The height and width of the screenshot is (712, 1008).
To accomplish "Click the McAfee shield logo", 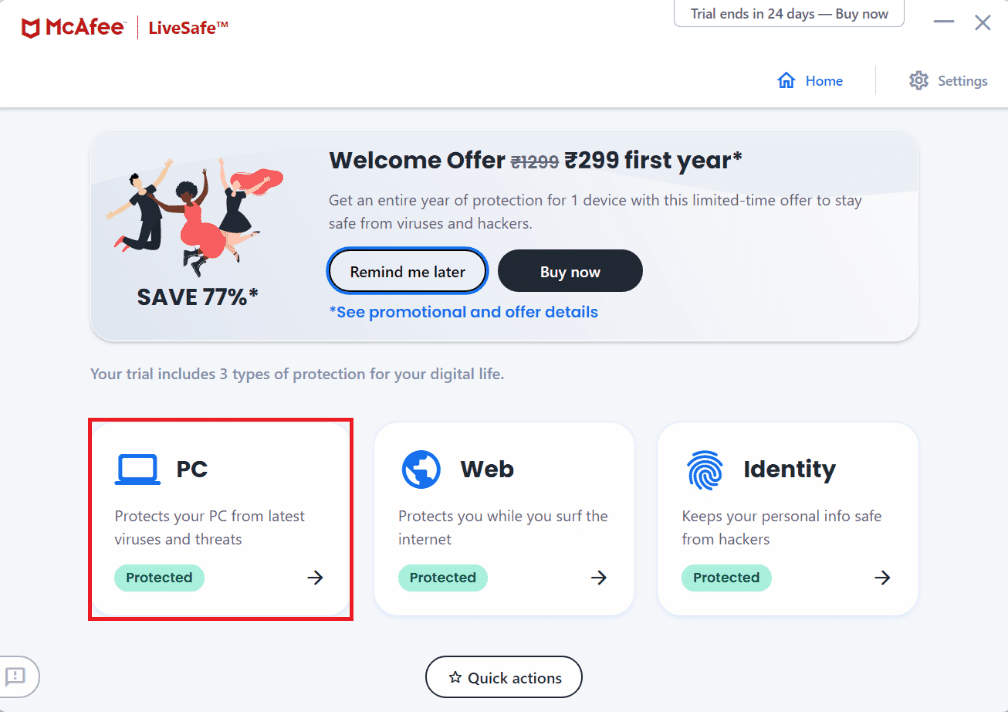I will [29, 27].
